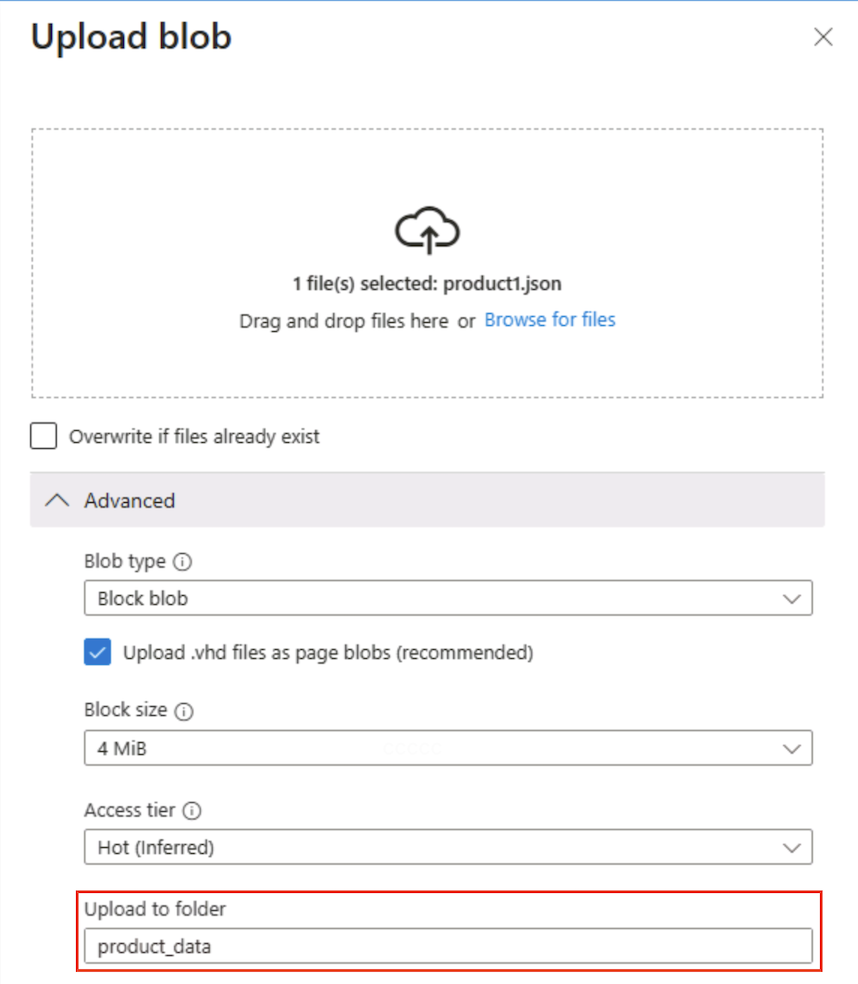Click the cloud upload icon
Screen dimensions: 858x984
[429, 230]
